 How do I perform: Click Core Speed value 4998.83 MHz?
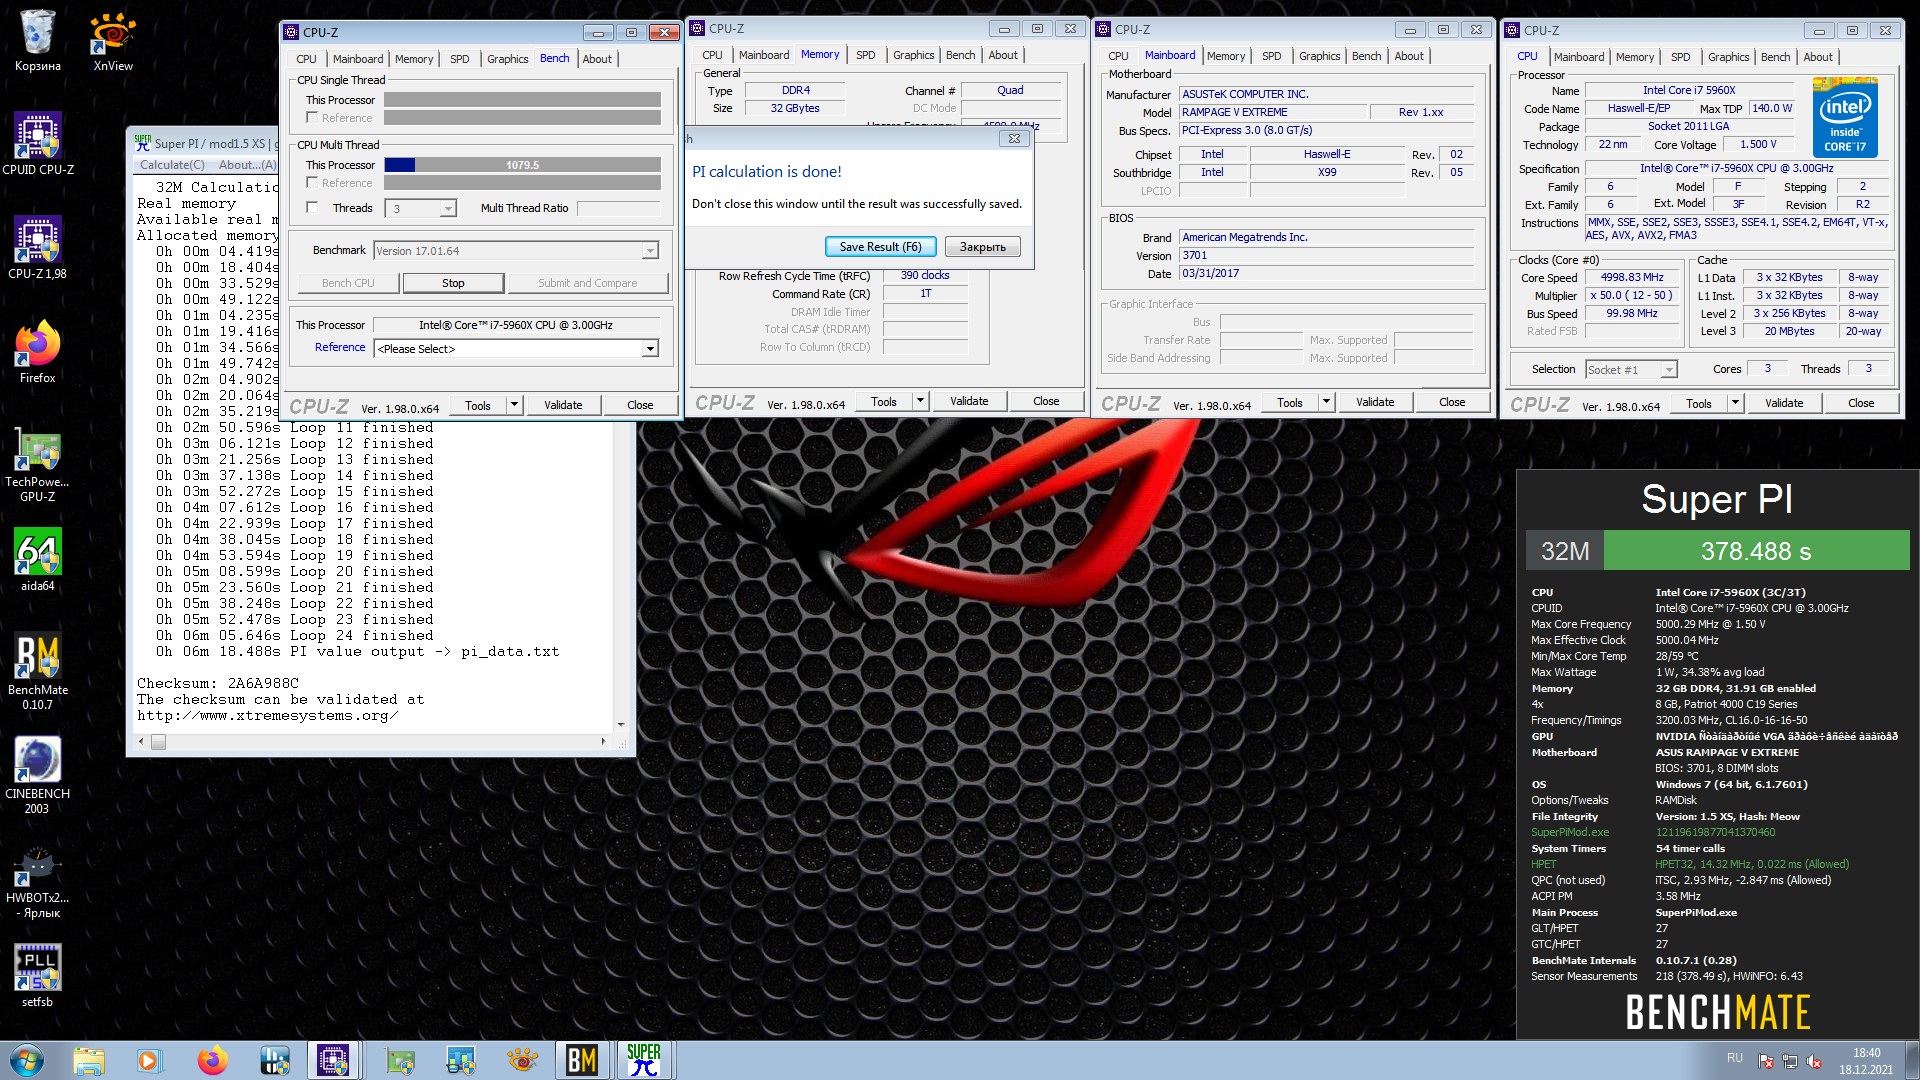tap(1632, 278)
